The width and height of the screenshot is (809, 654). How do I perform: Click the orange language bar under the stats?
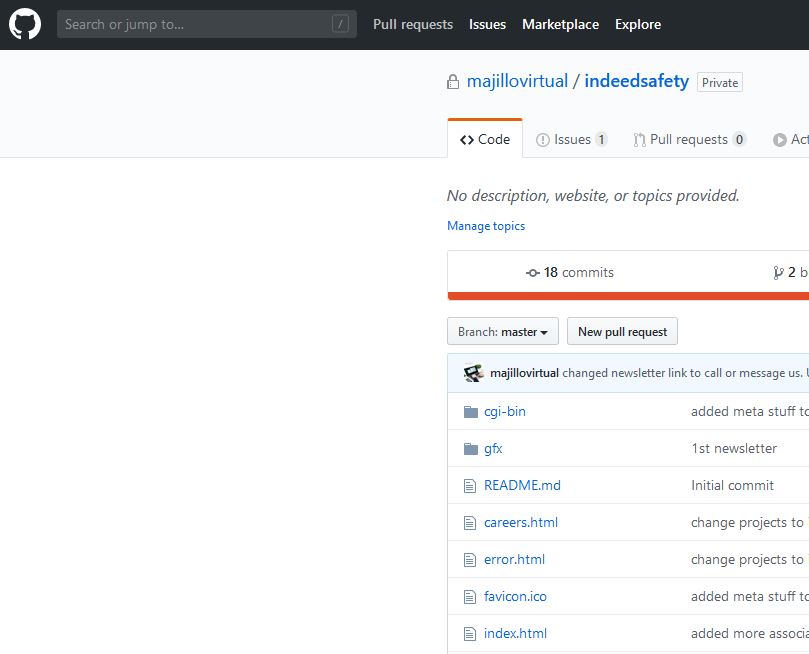pos(628,296)
